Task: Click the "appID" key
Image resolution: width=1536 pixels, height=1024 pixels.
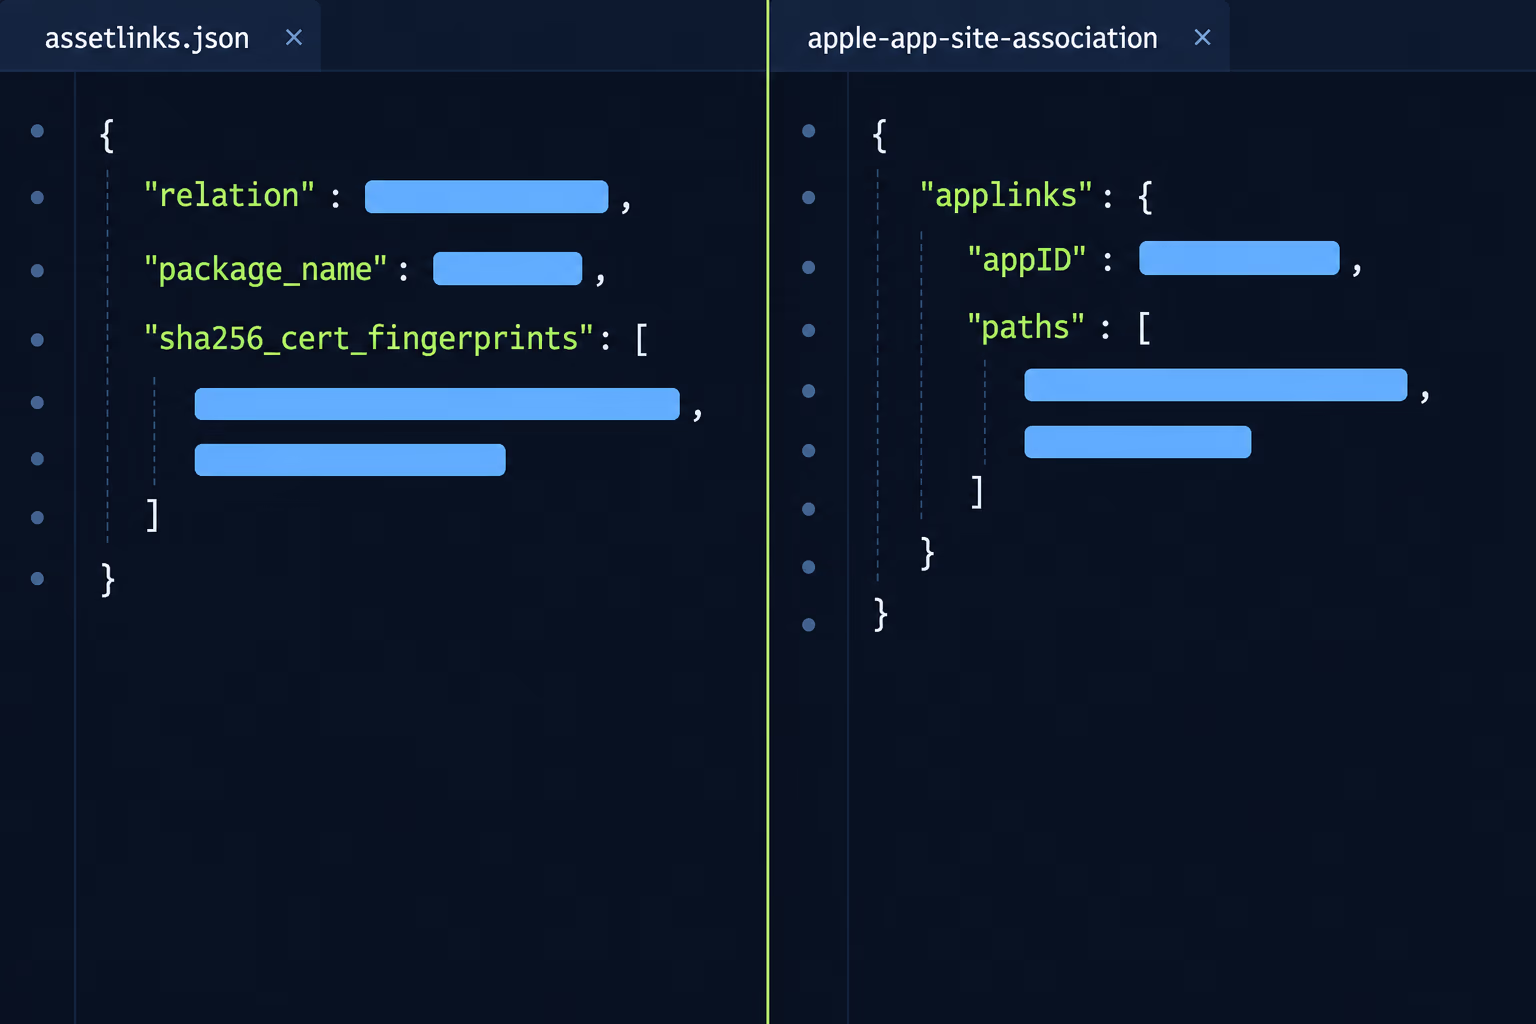Action: pos(1027,260)
